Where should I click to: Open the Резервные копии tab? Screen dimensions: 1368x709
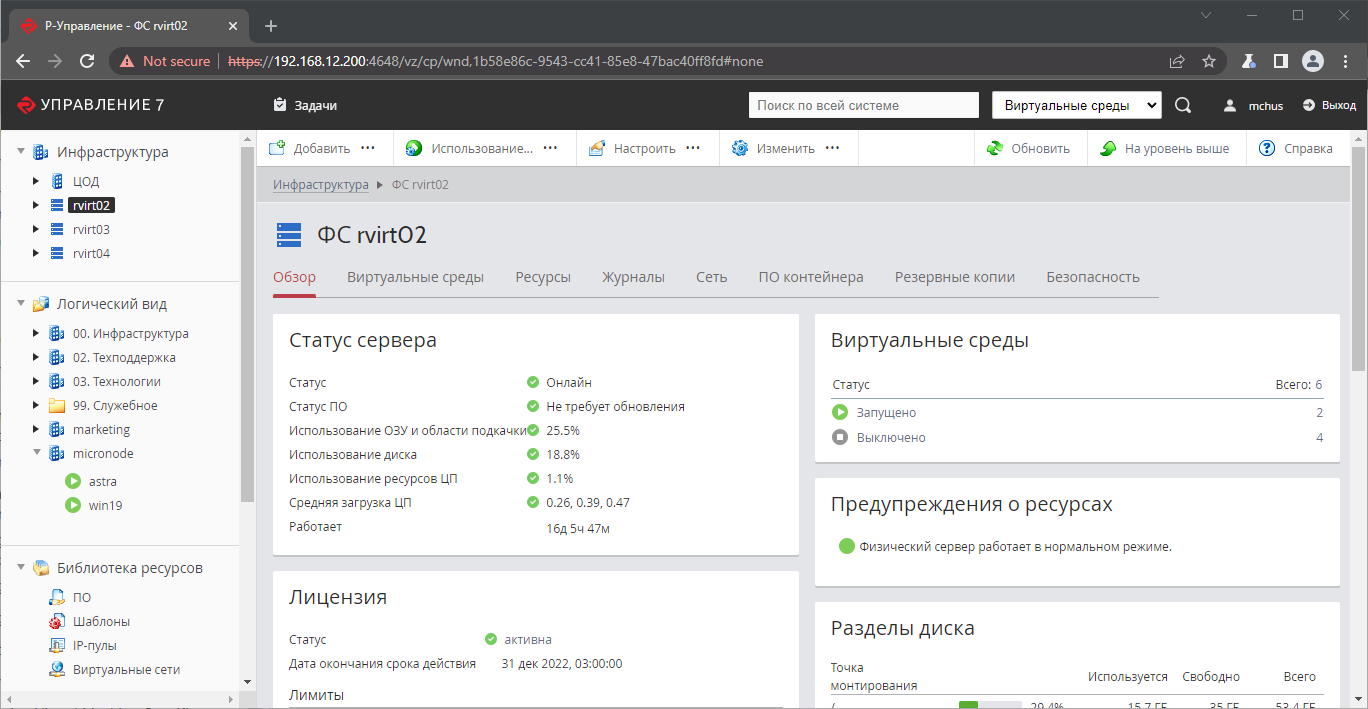954,277
